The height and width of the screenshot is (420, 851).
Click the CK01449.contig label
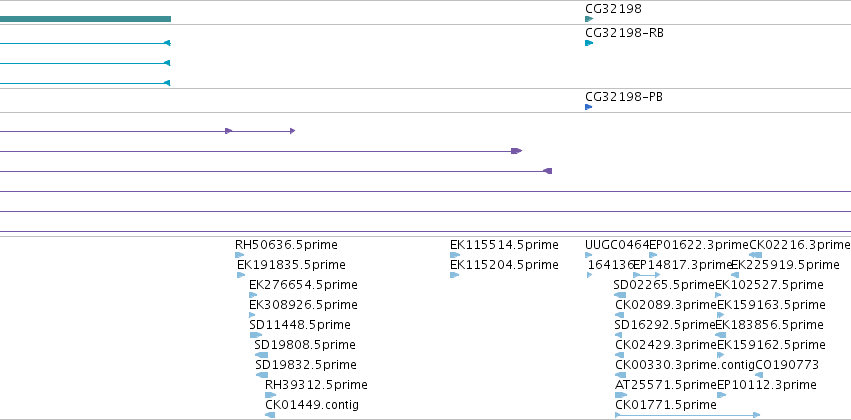312,405
